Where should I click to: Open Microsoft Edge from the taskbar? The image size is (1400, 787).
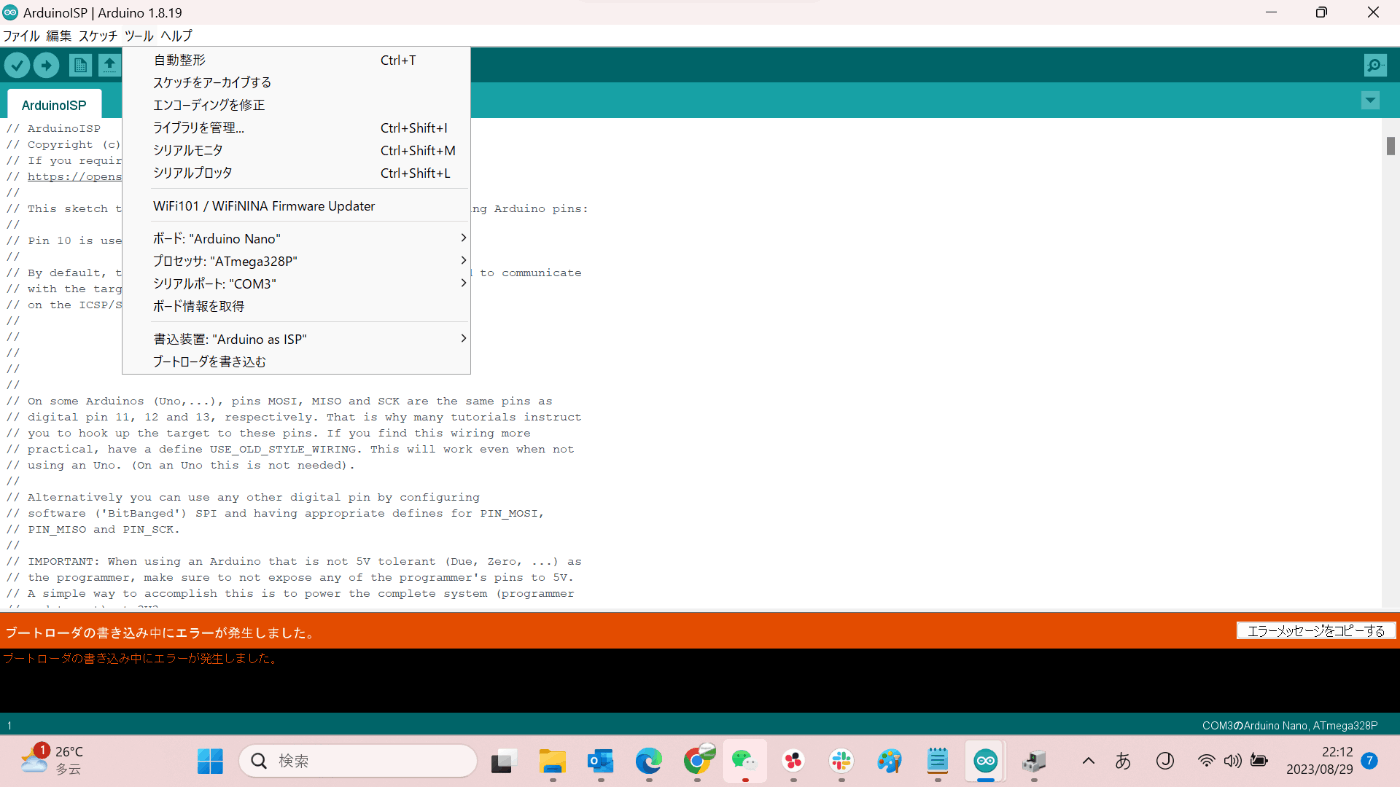click(x=649, y=761)
